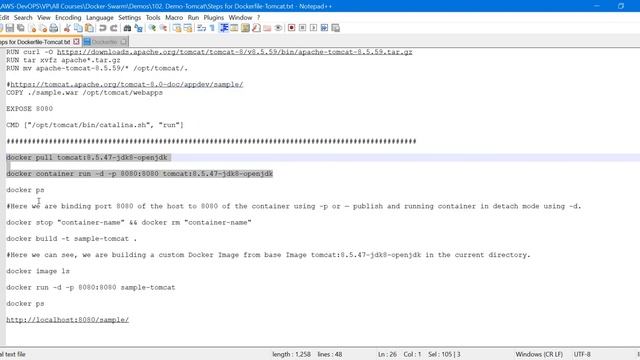The height and width of the screenshot is (360, 640).
Task: Click the 'docker pull tomcat:8.5.47-jdk8-openjdk' line
Action: [x=87, y=158]
